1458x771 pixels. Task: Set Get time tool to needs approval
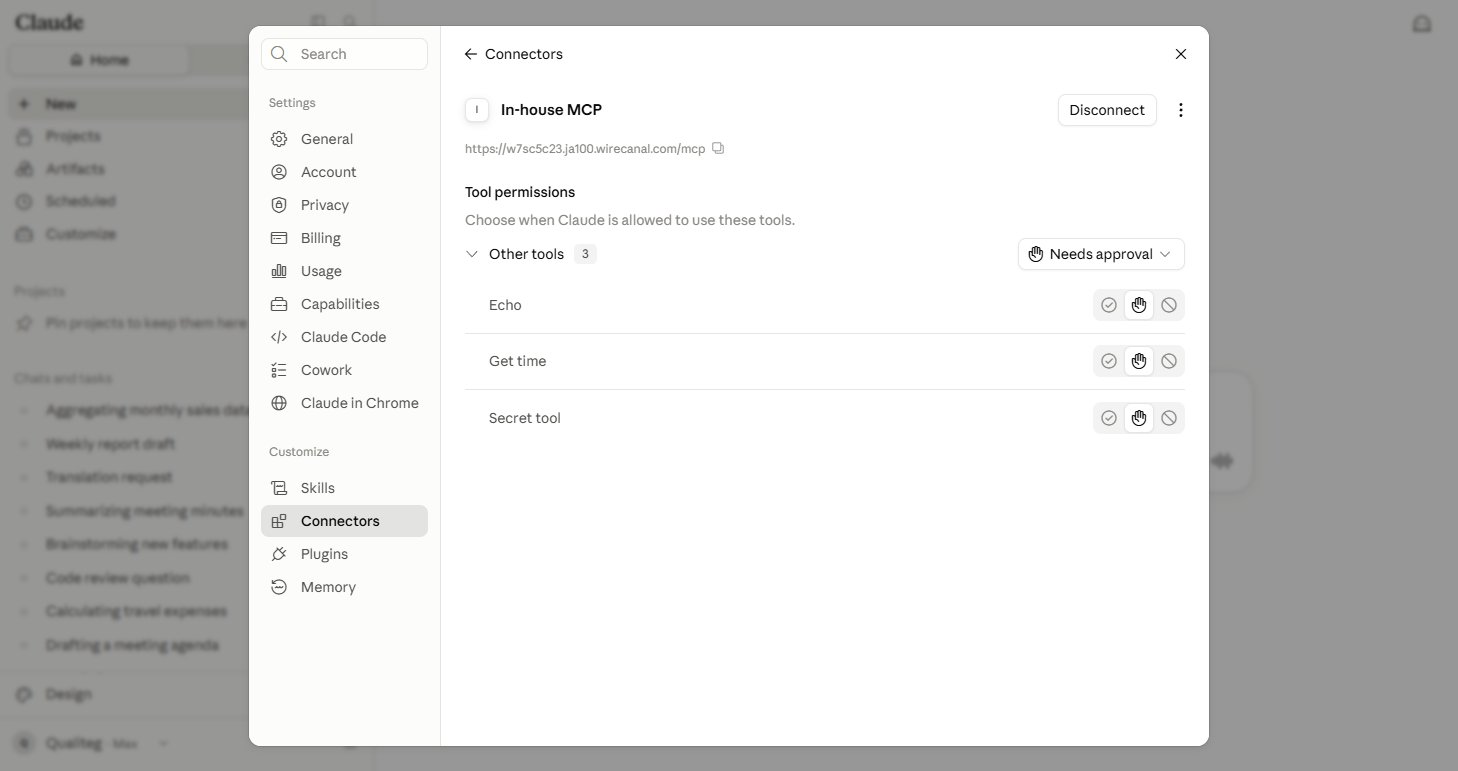1139,361
